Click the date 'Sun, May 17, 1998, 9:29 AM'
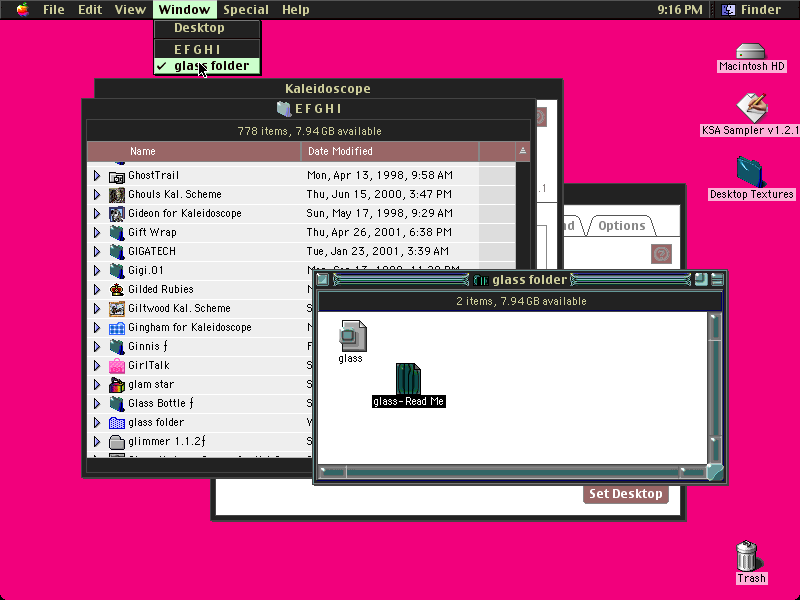Screen dimensions: 800x600 (379, 213)
